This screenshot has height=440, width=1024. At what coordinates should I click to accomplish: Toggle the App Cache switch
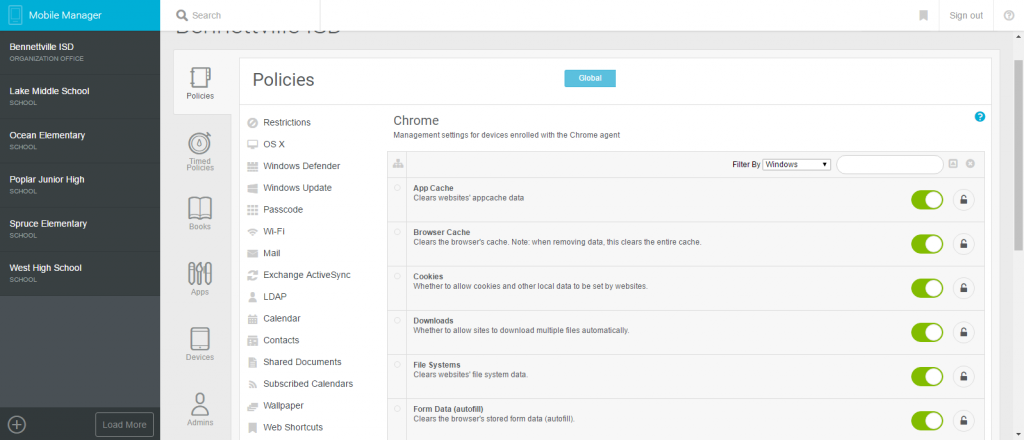pos(927,200)
